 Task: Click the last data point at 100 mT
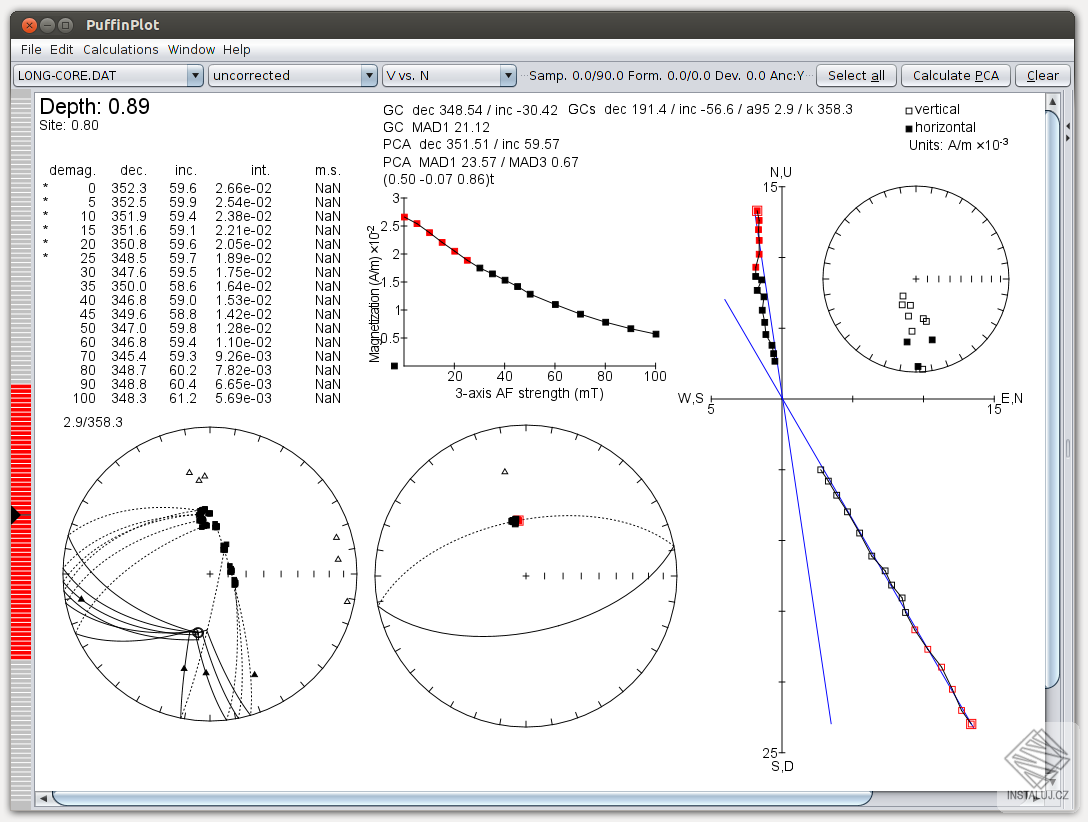tap(655, 334)
